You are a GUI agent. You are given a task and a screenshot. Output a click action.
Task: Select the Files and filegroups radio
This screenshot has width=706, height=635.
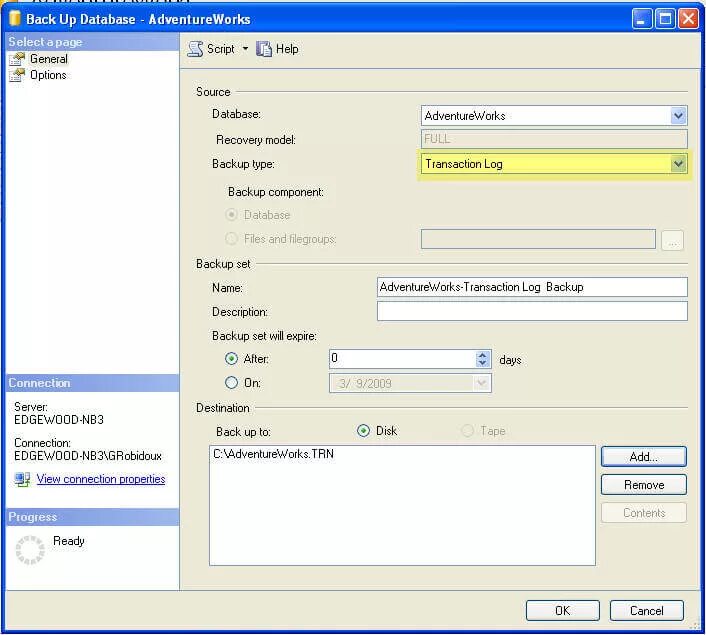(x=231, y=239)
